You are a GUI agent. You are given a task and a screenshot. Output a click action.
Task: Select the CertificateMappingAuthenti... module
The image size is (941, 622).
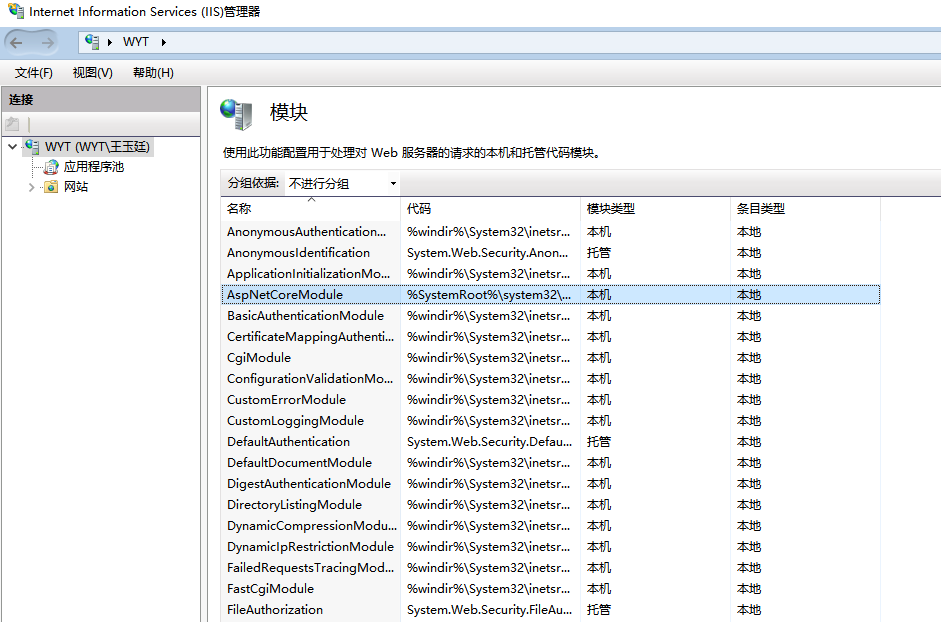[x=550, y=337]
